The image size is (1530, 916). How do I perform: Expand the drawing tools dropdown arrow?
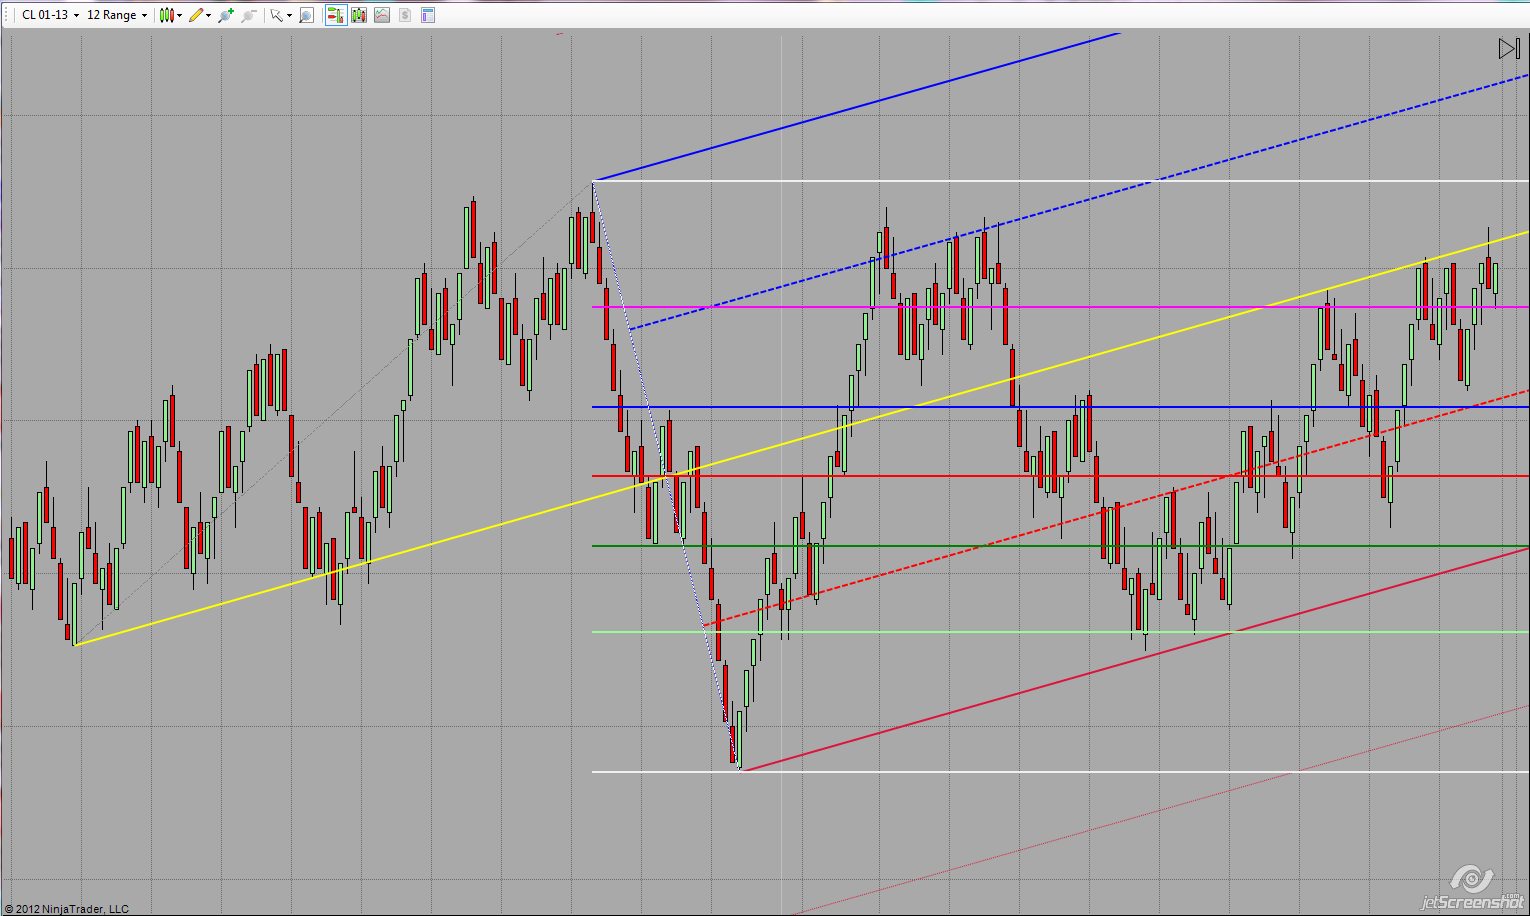pos(208,15)
